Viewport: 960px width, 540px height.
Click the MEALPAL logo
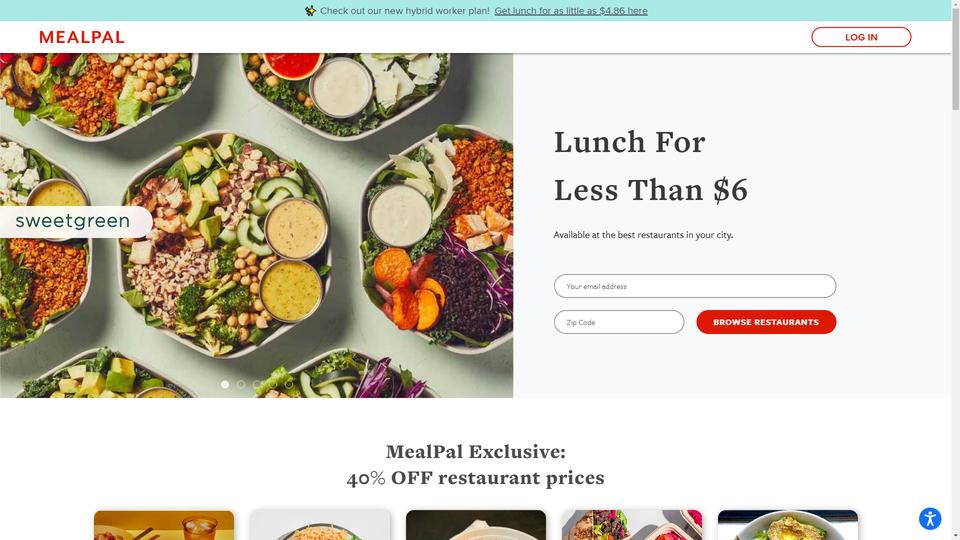click(82, 37)
